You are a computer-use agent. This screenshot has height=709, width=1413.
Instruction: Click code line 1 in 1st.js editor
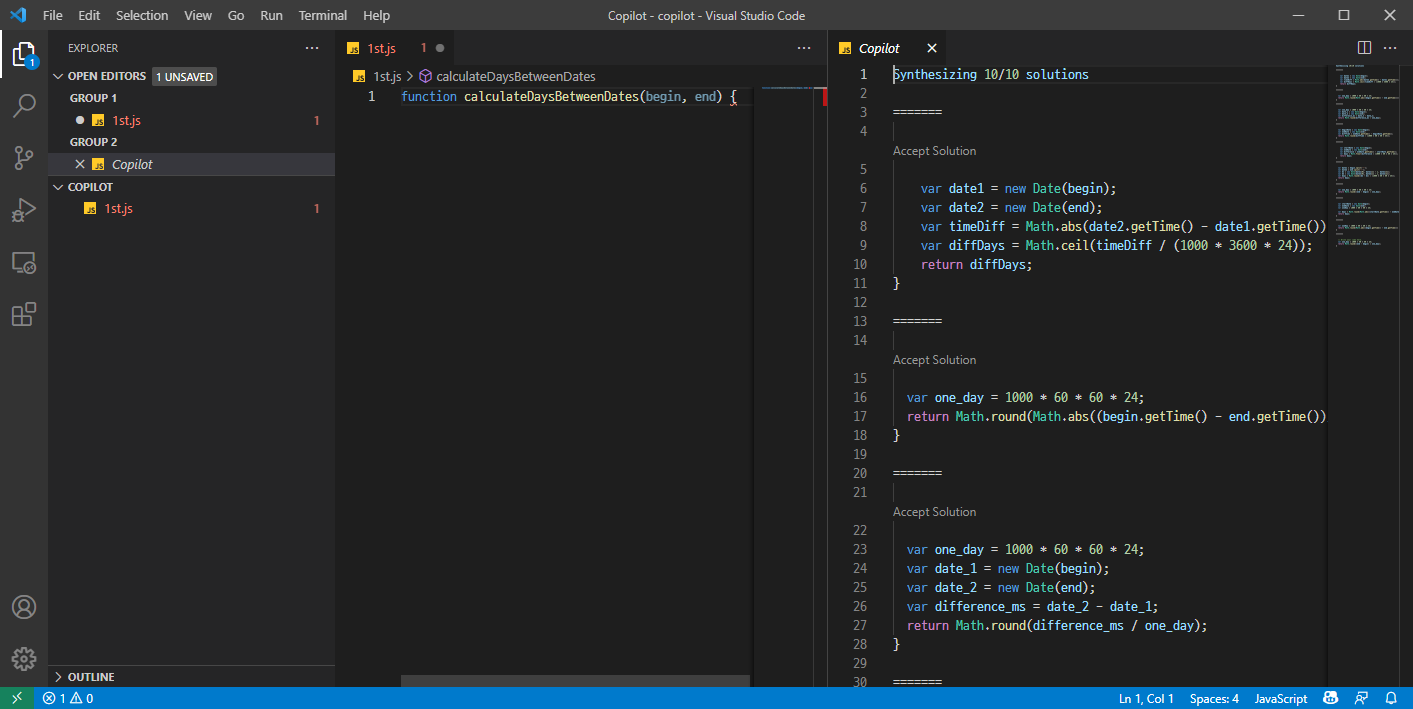568,96
